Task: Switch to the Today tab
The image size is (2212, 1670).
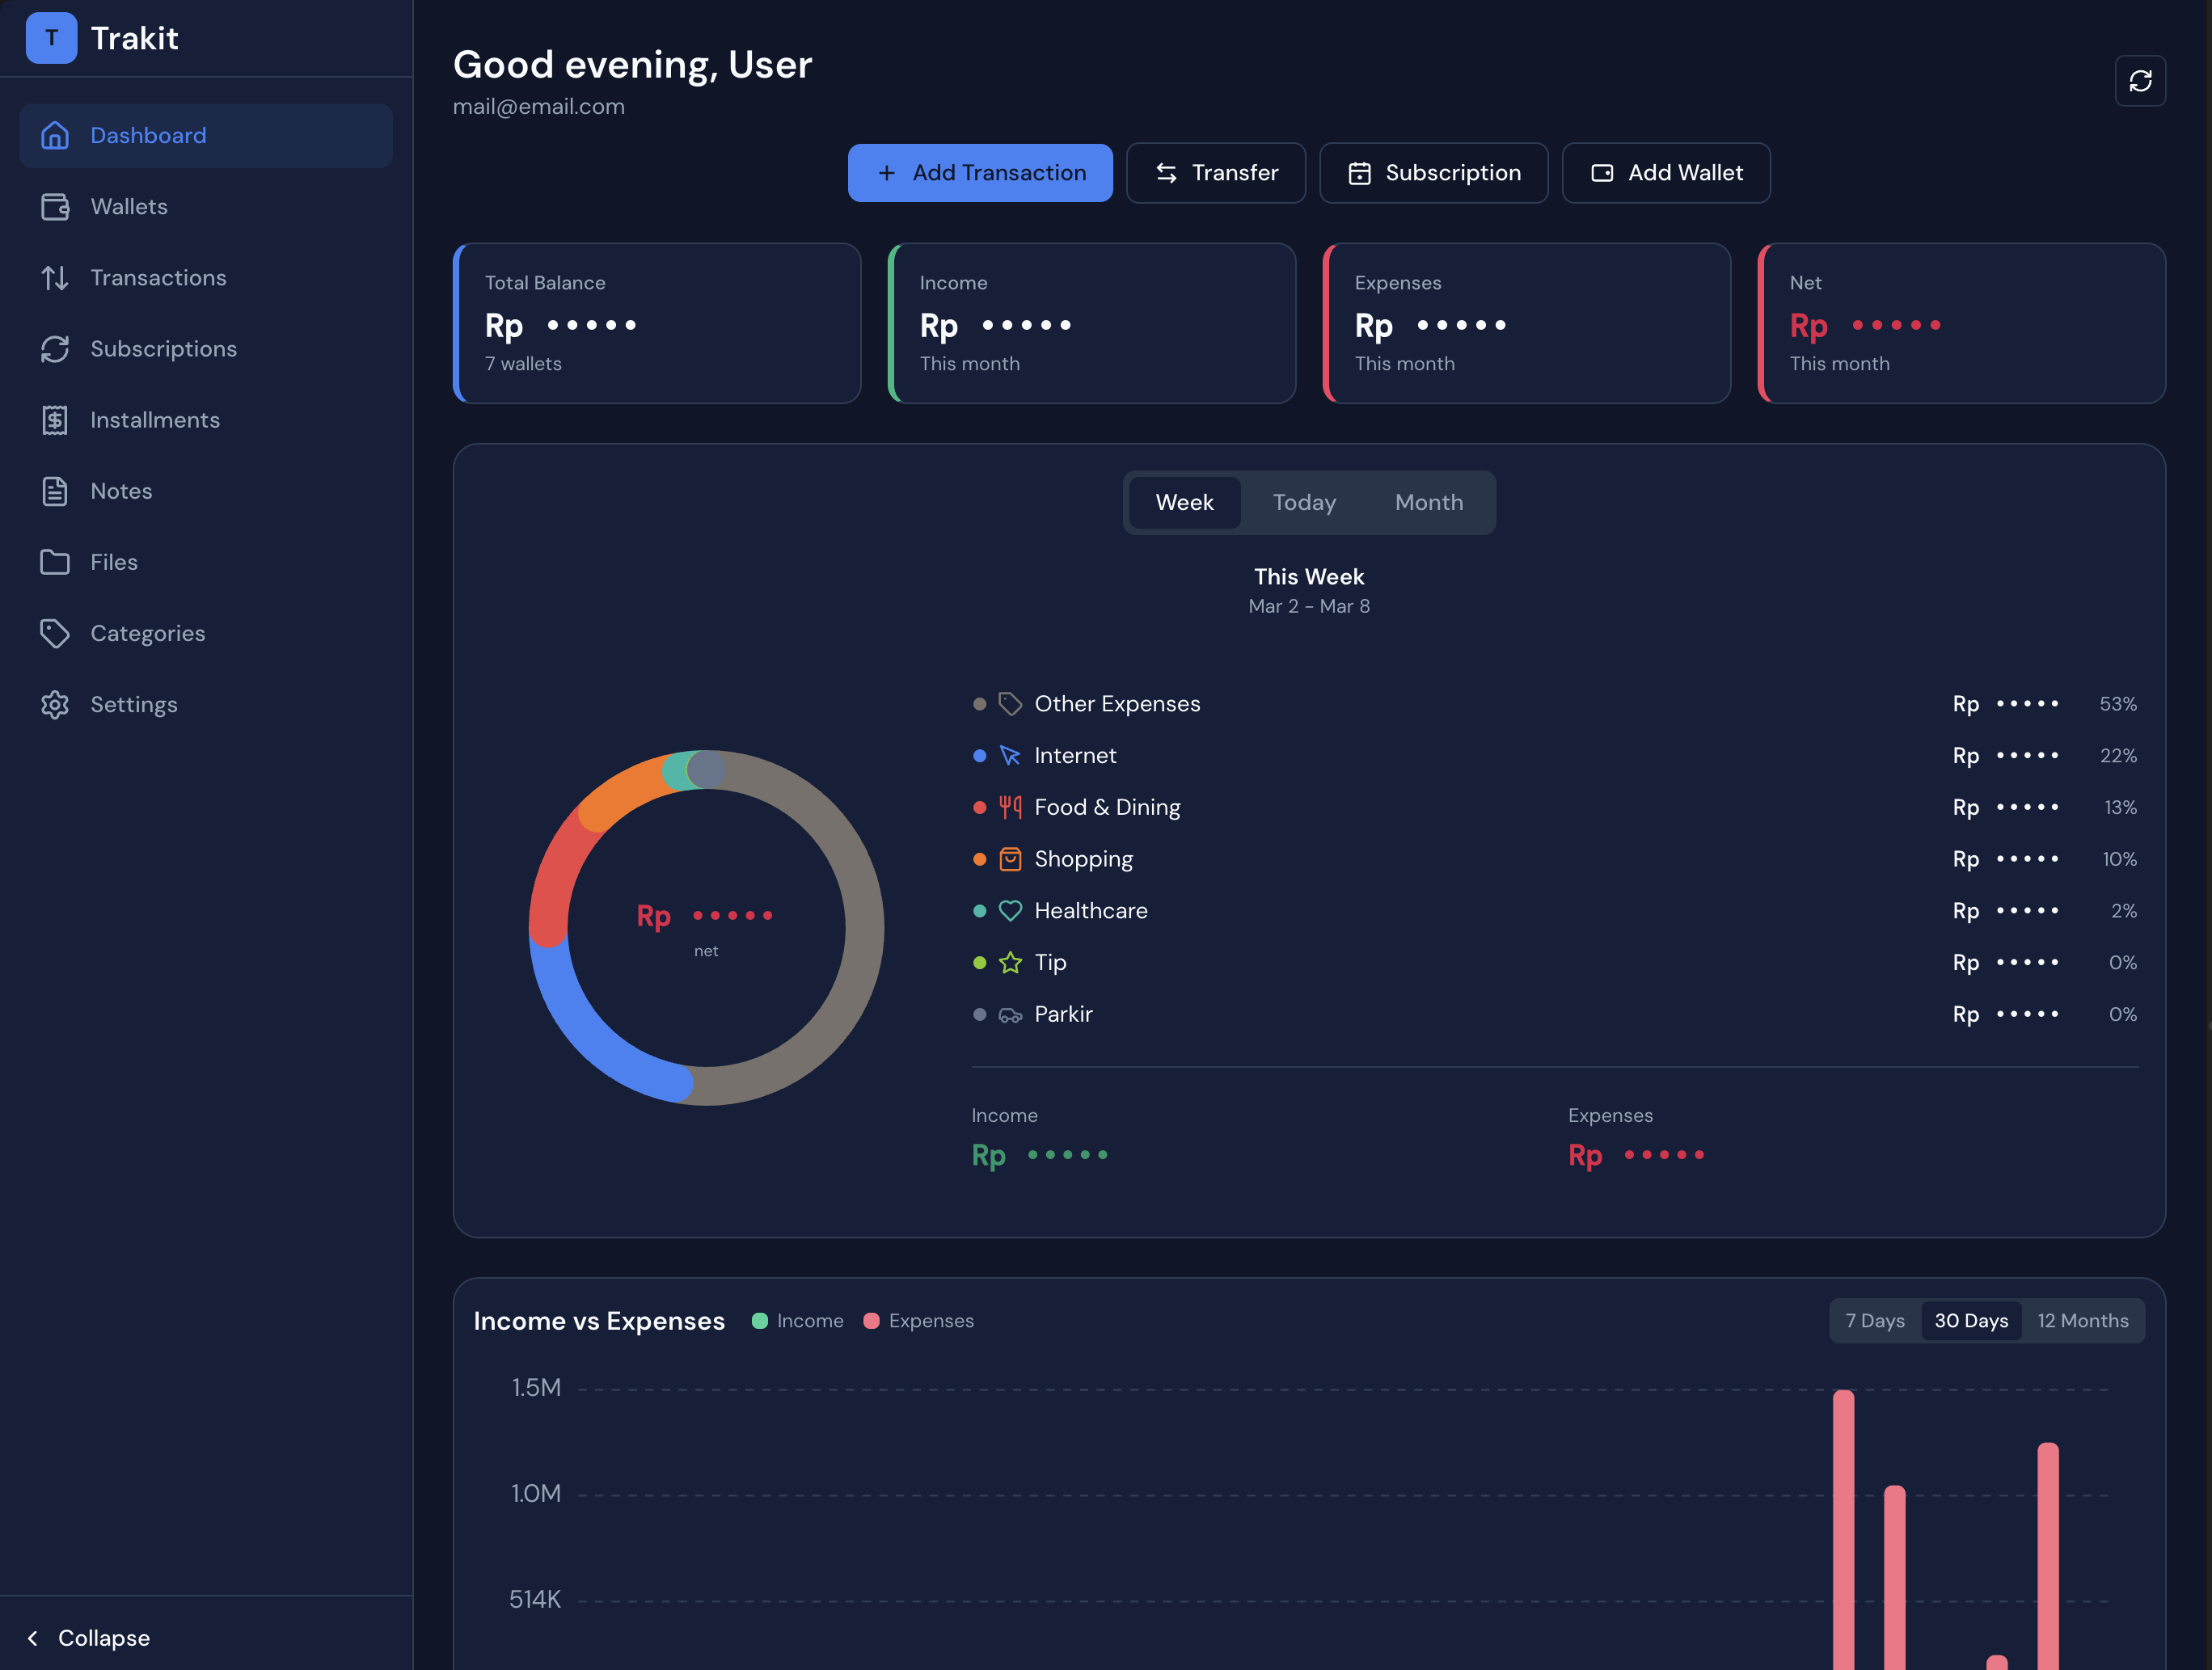Action: click(x=1303, y=502)
